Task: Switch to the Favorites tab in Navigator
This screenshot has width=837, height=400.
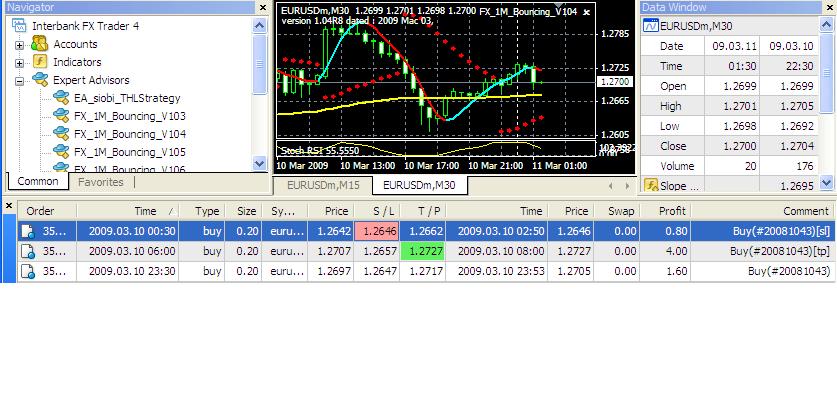Action: point(100,182)
